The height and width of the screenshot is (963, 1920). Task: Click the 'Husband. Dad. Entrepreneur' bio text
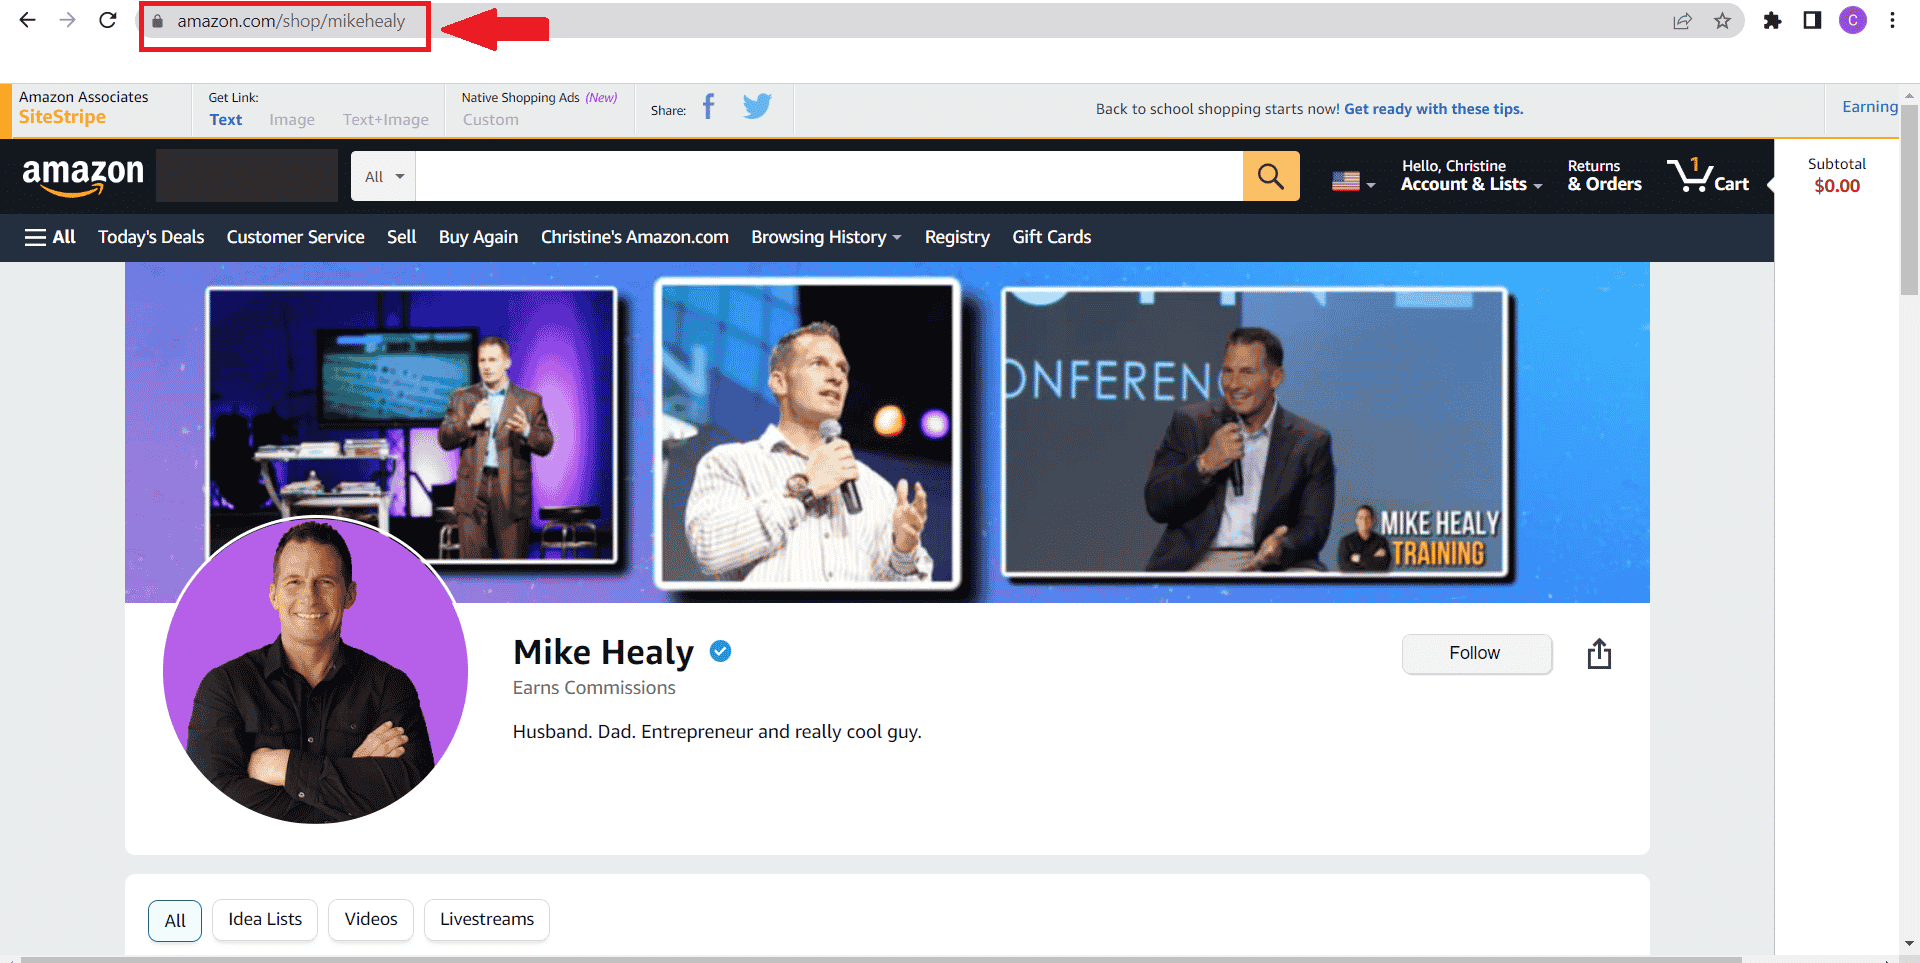tap(717, 732)
